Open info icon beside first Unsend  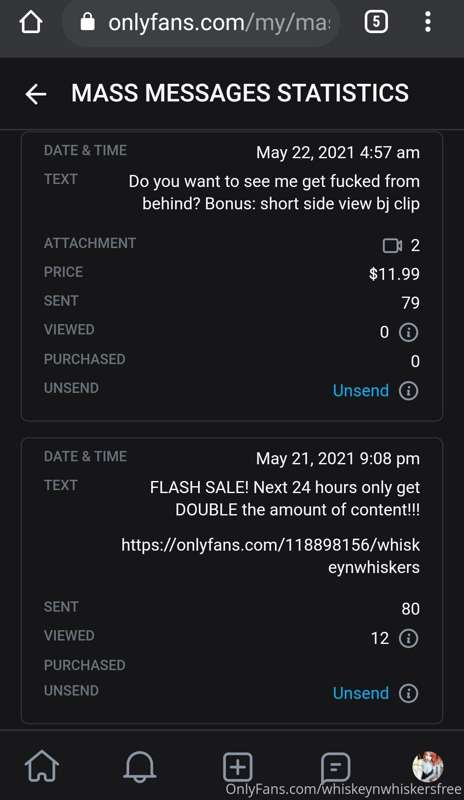coord(408,391)
